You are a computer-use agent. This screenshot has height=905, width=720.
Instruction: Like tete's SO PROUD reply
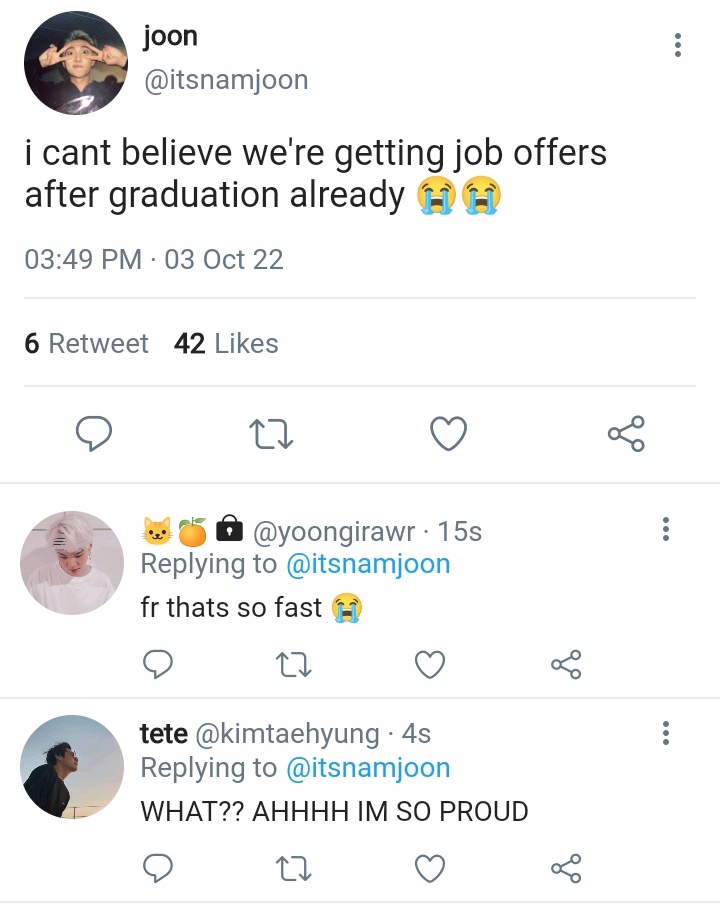[x=430, y=868]
